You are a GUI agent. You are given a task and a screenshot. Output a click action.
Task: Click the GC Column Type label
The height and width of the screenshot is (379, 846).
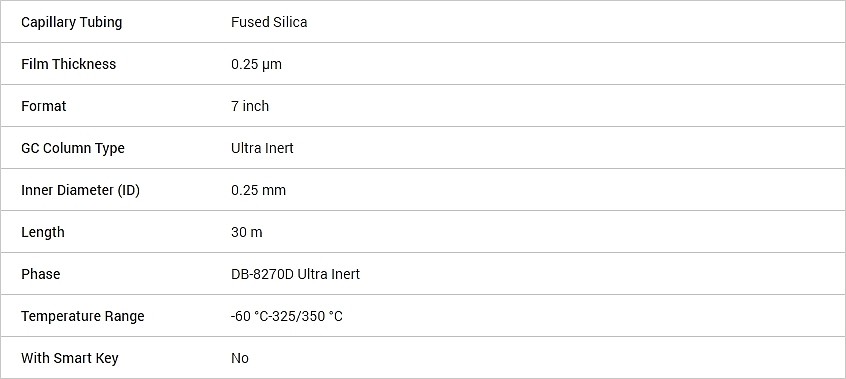73,148
